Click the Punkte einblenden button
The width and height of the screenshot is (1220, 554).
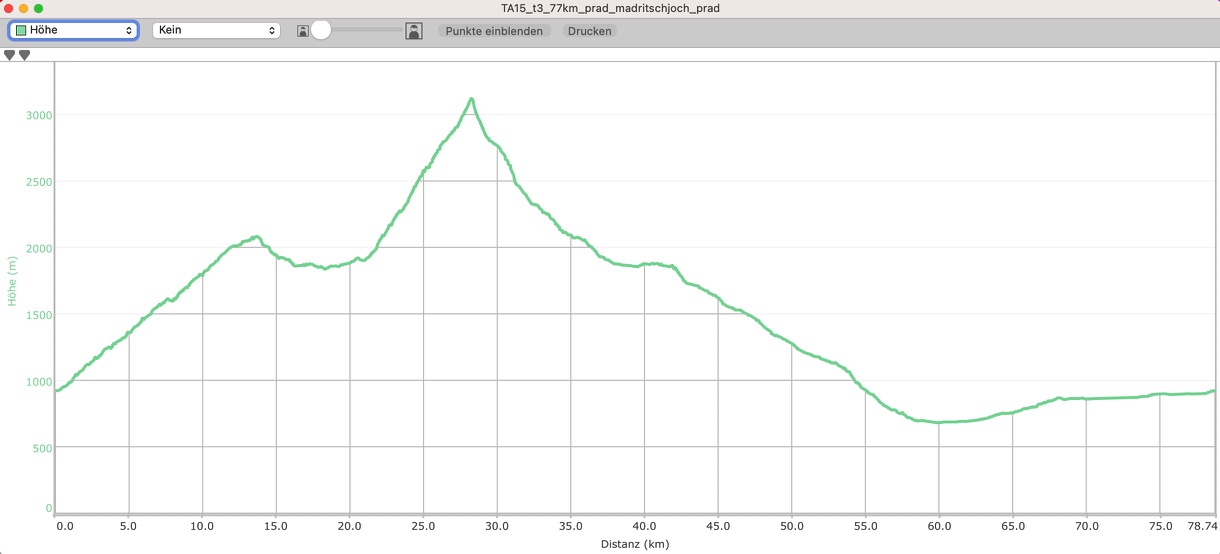(x=494, y=31)
